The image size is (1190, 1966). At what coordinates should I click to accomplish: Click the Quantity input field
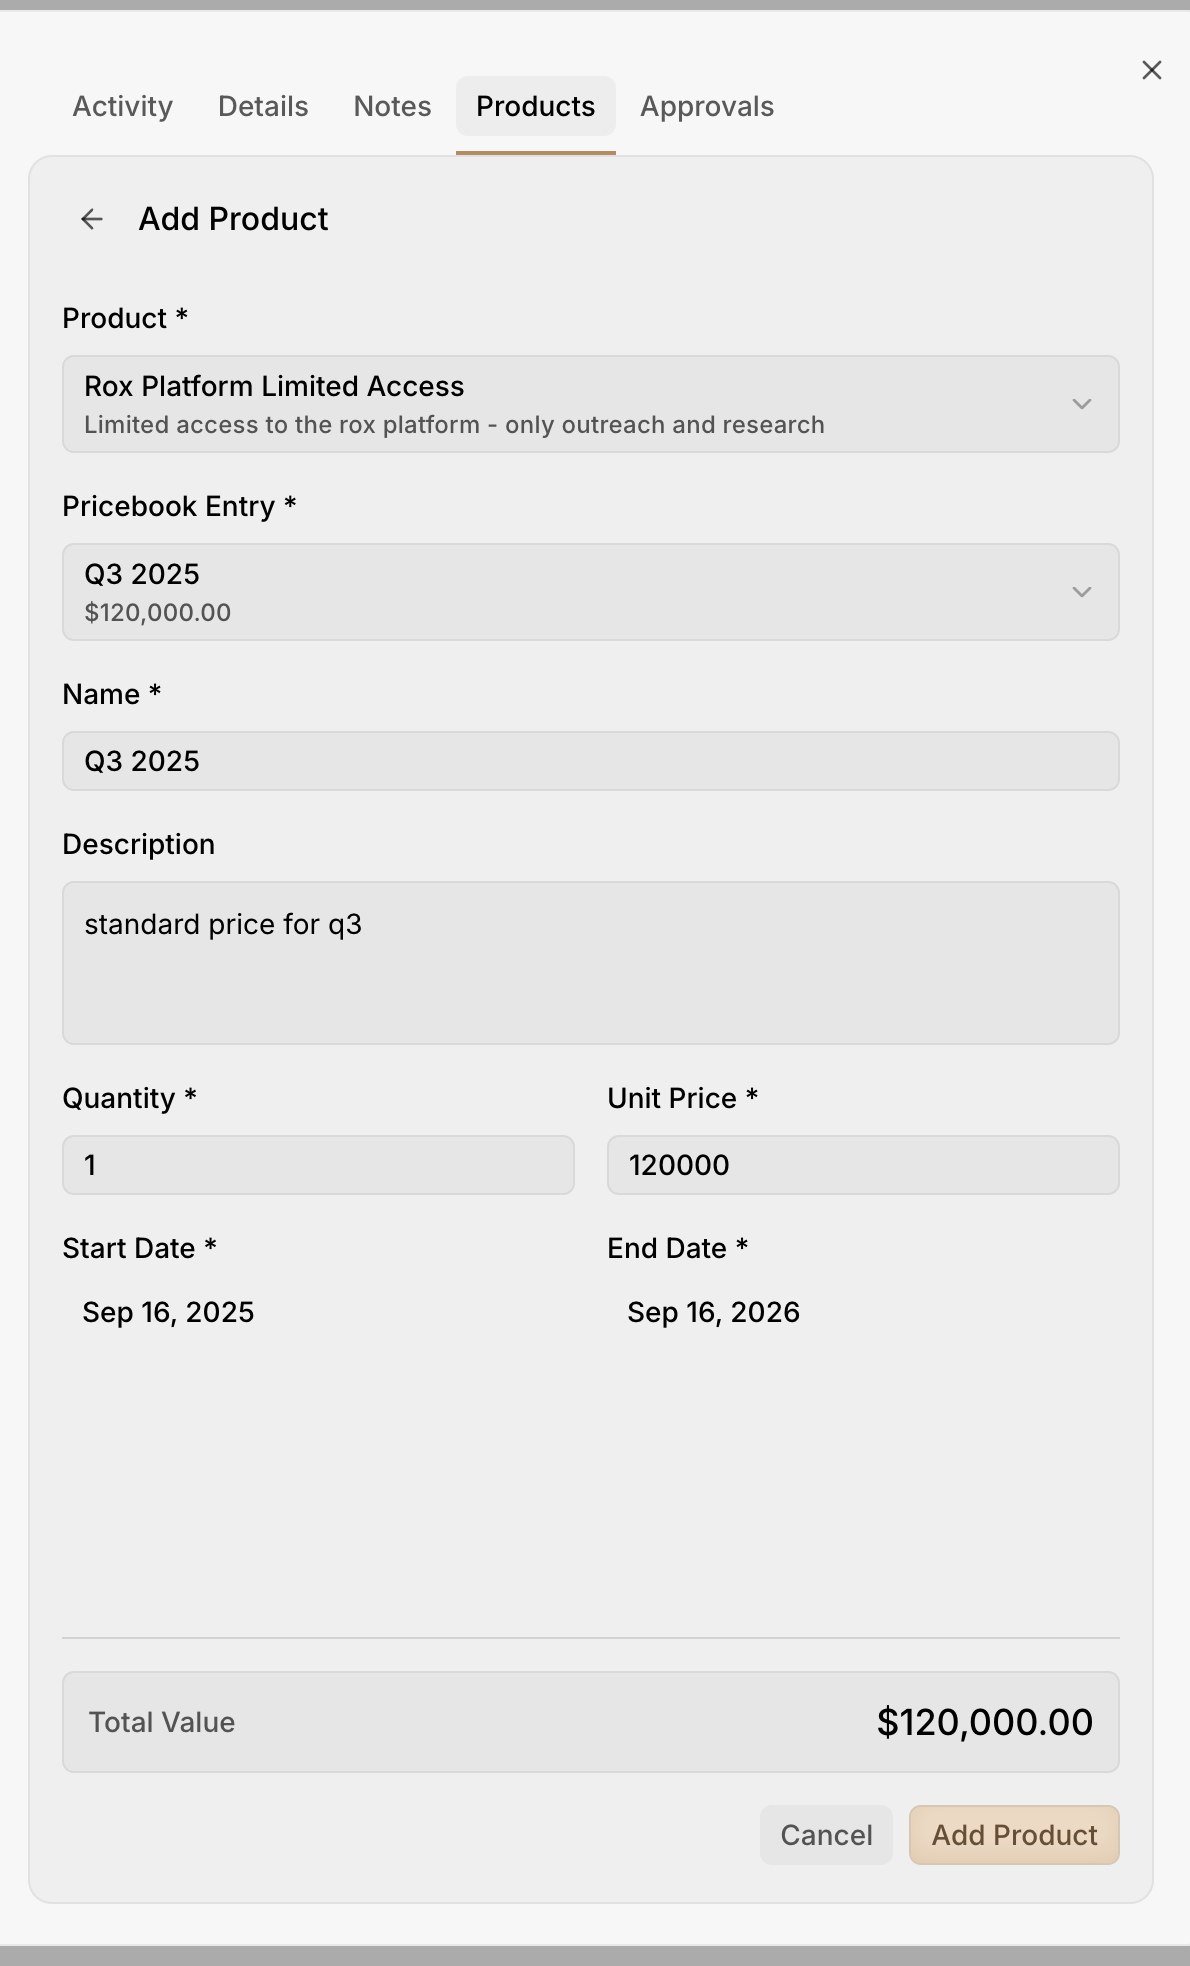(318, 1165)
